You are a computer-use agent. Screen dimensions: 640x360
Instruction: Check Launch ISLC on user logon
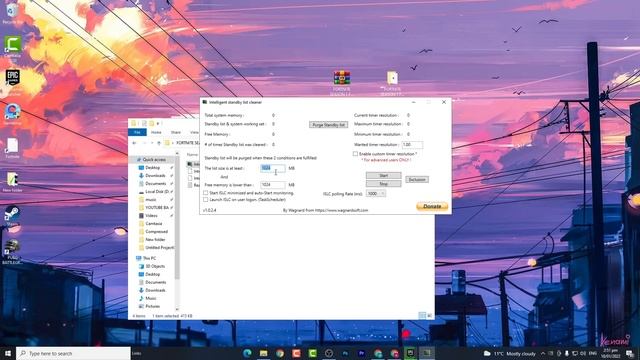pyautogui.click(x=206, y=200)
